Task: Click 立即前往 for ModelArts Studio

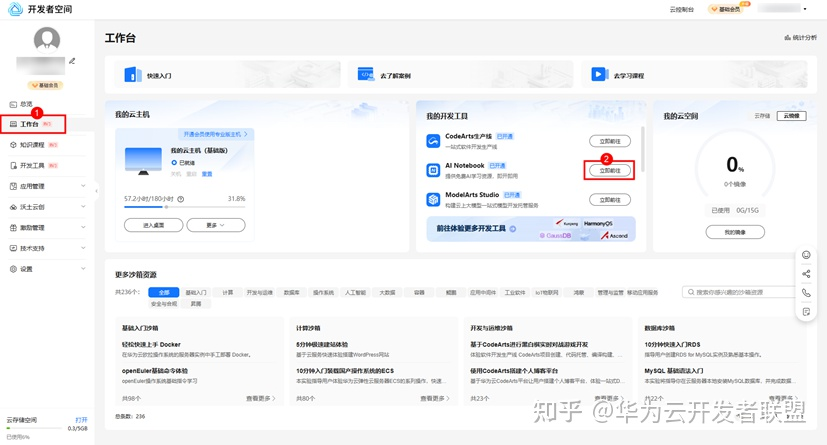Action: [x=610, y=200]
